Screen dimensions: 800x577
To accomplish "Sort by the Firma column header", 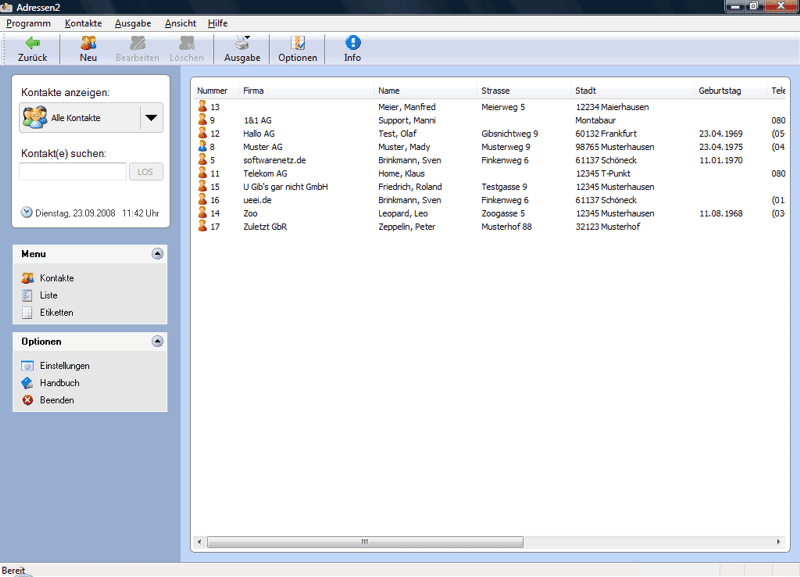I will click(x=254, y=91).
